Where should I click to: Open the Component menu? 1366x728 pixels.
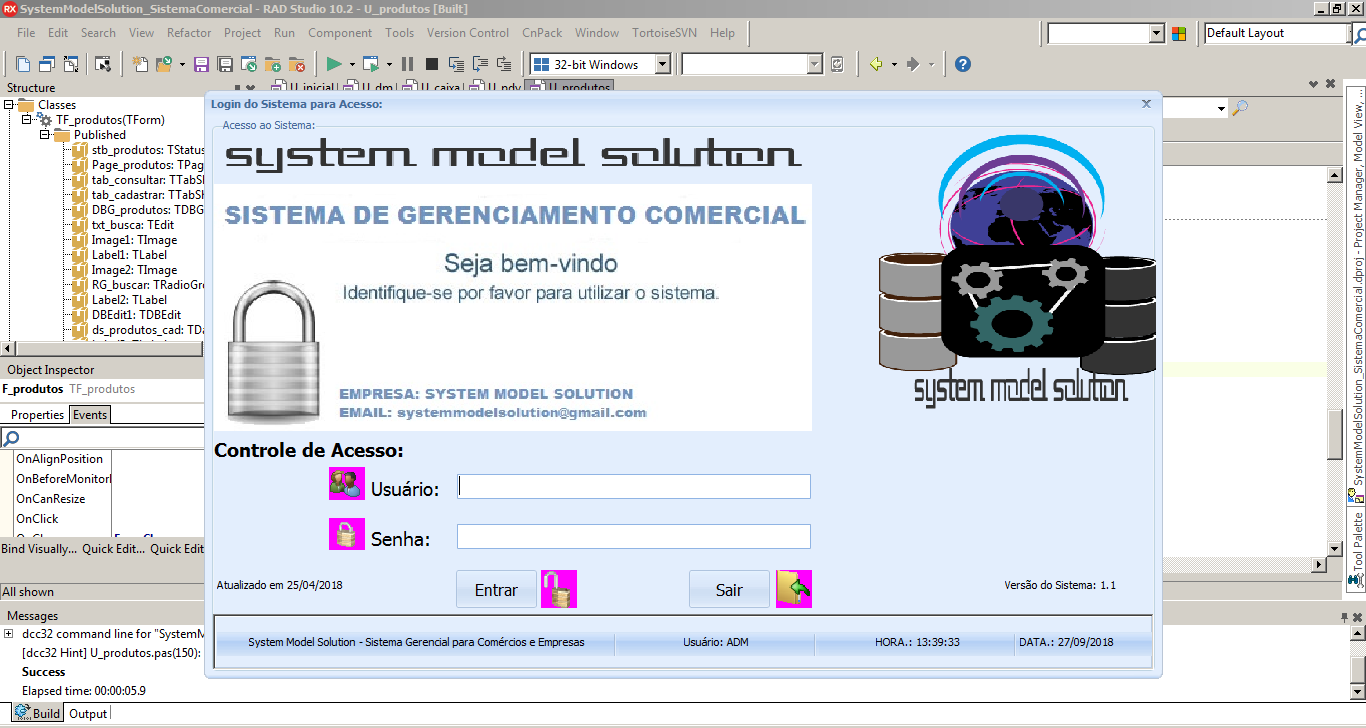click(x=340, y=33)
